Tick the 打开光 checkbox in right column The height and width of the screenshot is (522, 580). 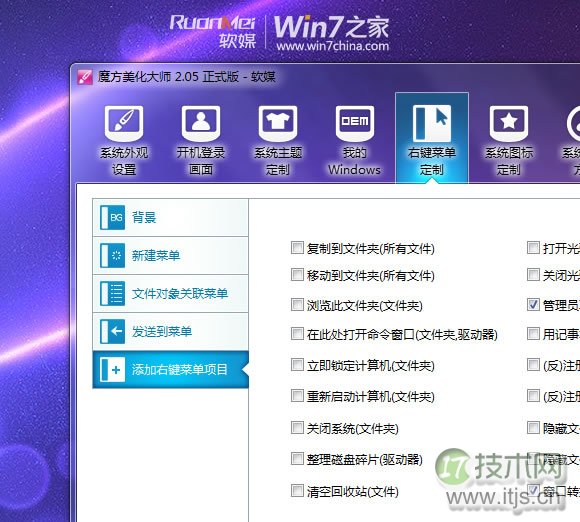(533, 247)
